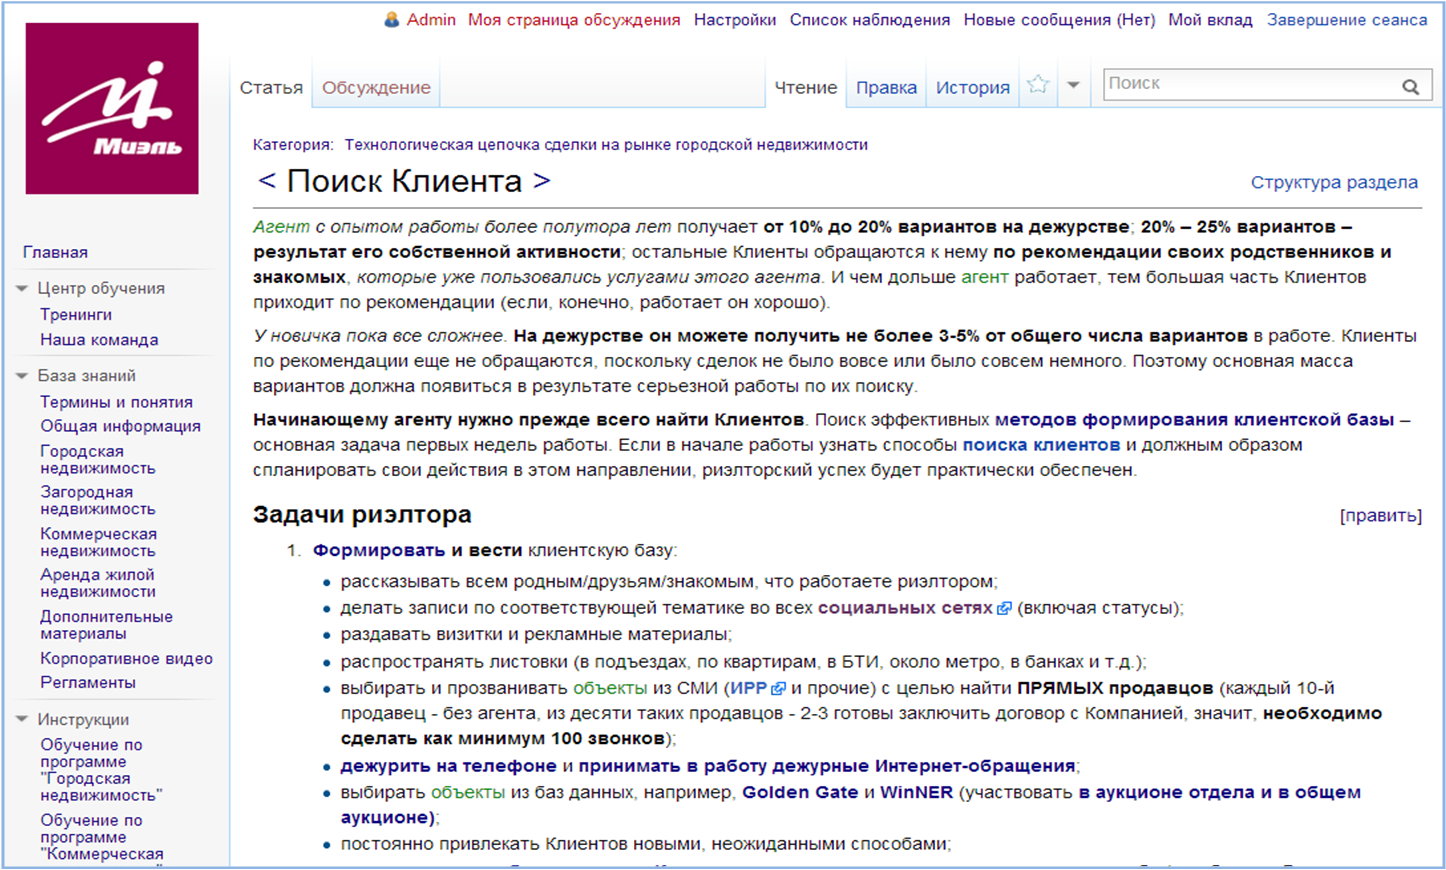Add page to watchlist with star icon
The height and width of the screenshot is (870, 1446).
[1038, 85]
